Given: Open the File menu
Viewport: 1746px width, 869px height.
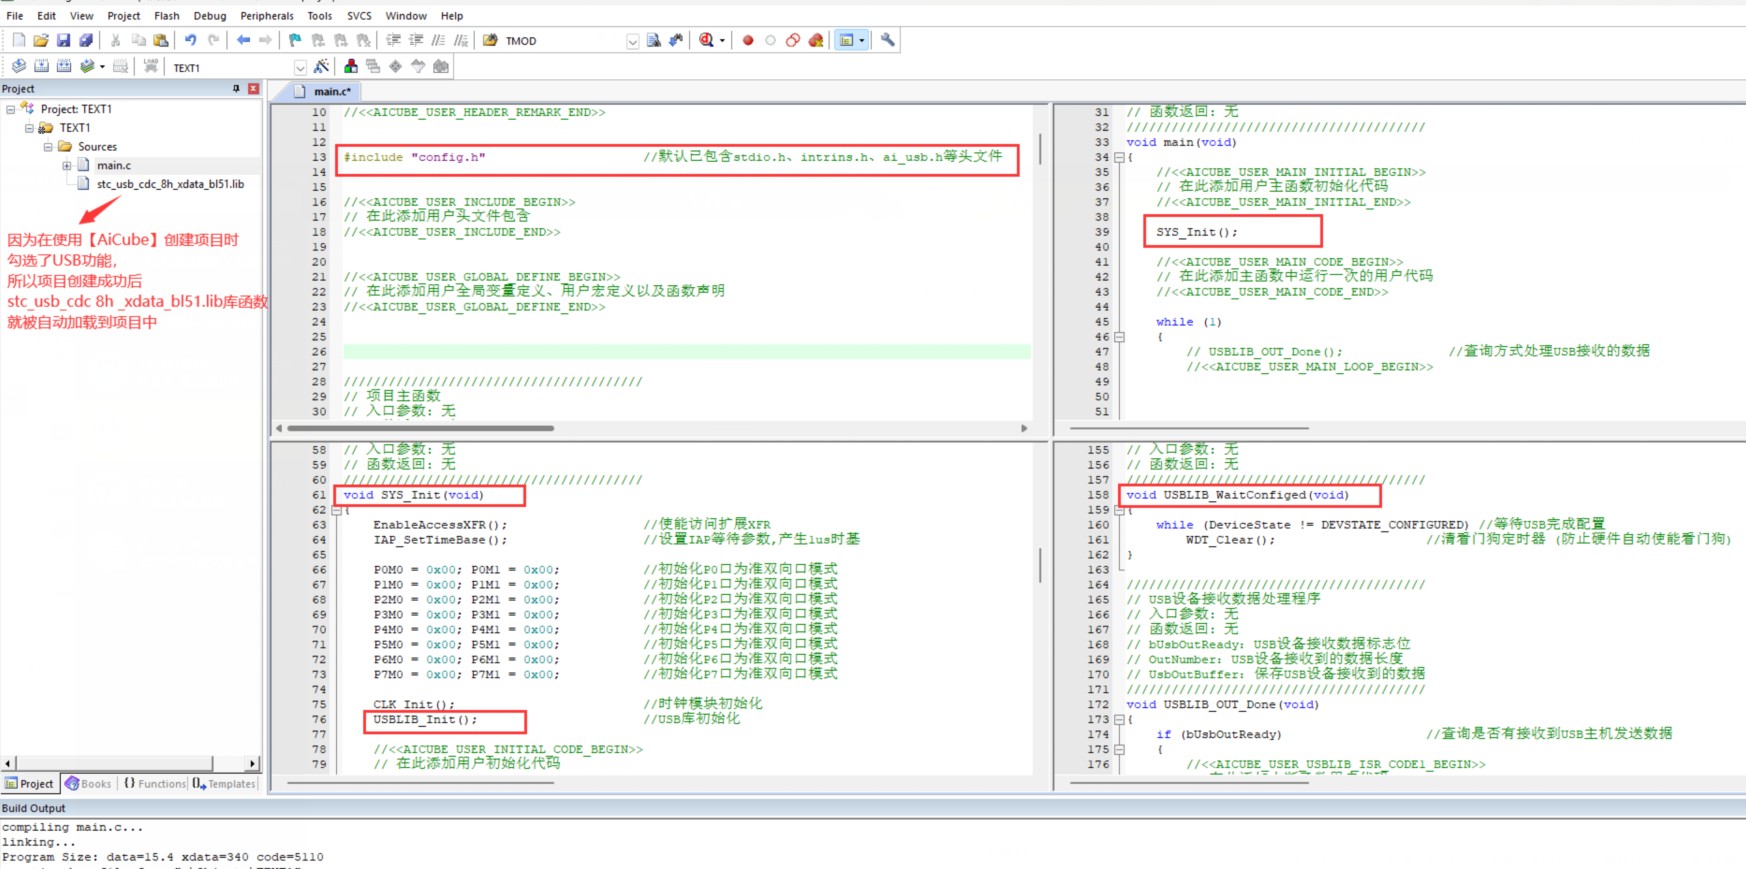Looking at the screenshot, I should tap(15, 16).
